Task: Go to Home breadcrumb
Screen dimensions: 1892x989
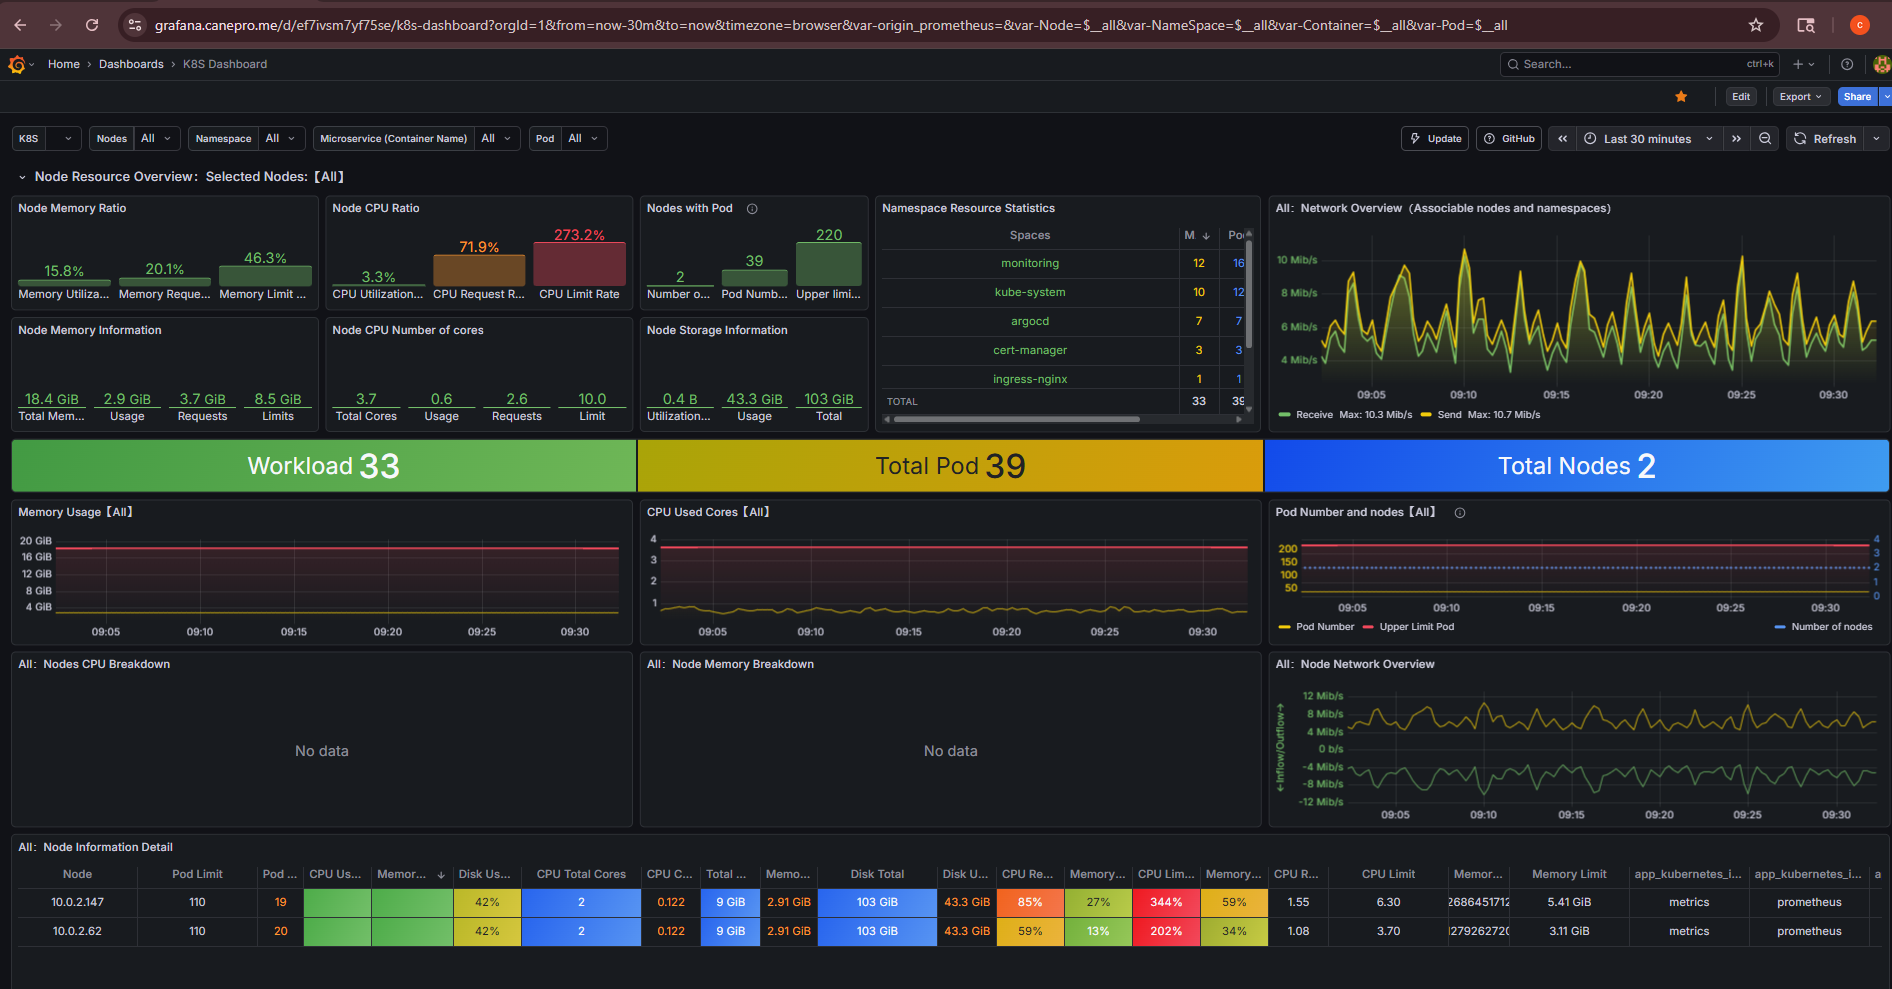Action: click(x=64, y=64)
